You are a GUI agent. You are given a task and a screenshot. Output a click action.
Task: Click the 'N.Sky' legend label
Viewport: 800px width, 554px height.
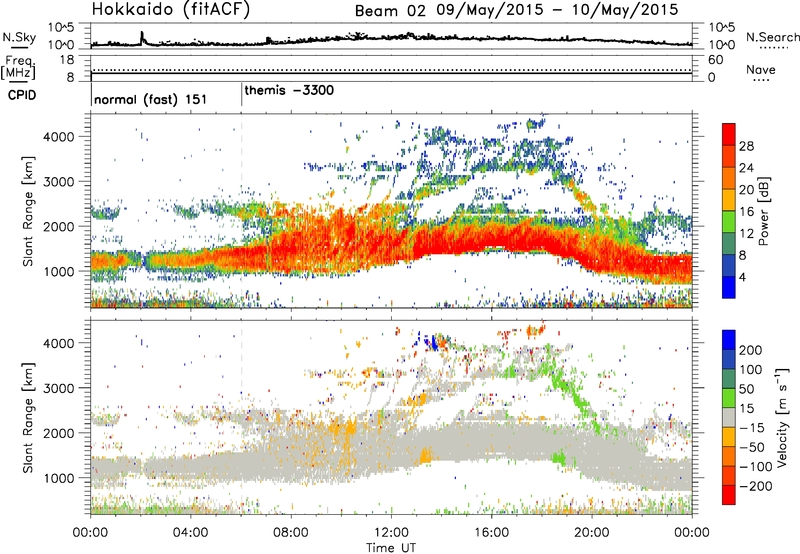tap(19, 37)
